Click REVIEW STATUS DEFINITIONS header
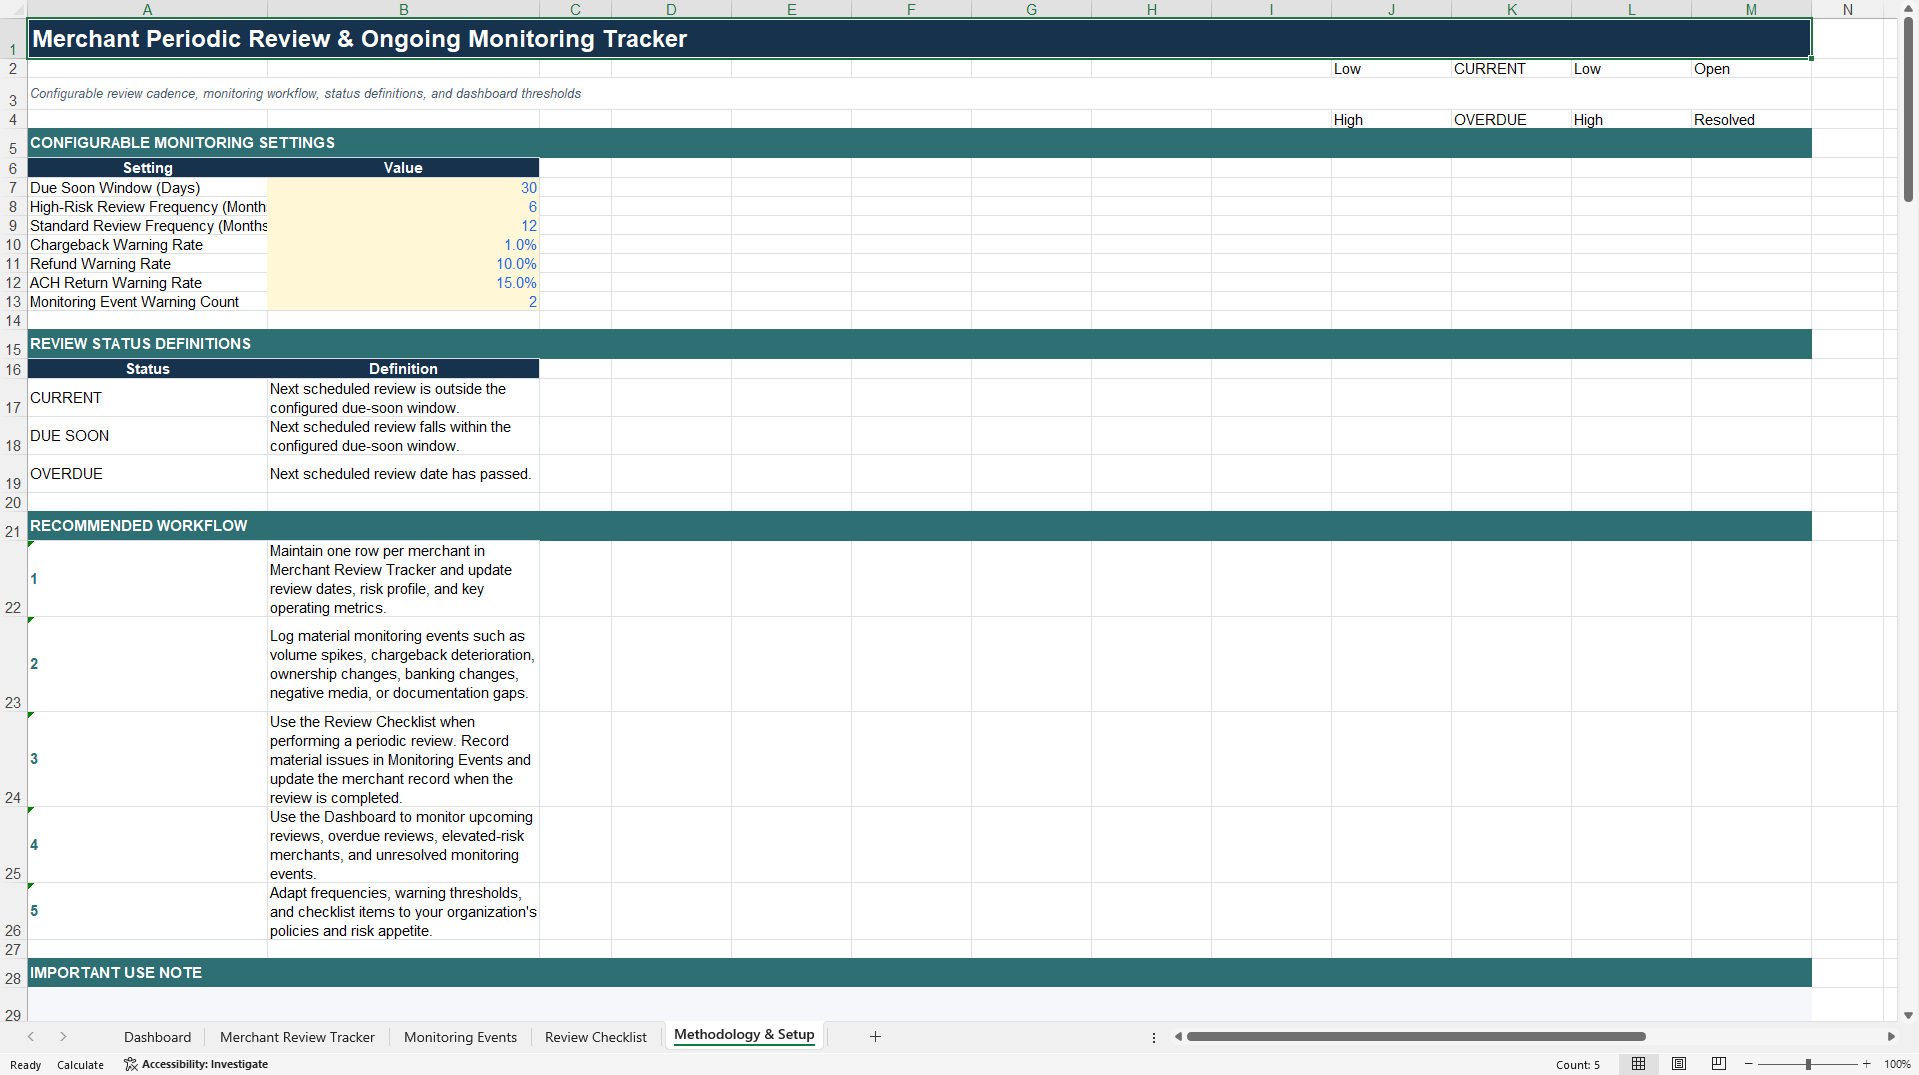 point(919,344)
